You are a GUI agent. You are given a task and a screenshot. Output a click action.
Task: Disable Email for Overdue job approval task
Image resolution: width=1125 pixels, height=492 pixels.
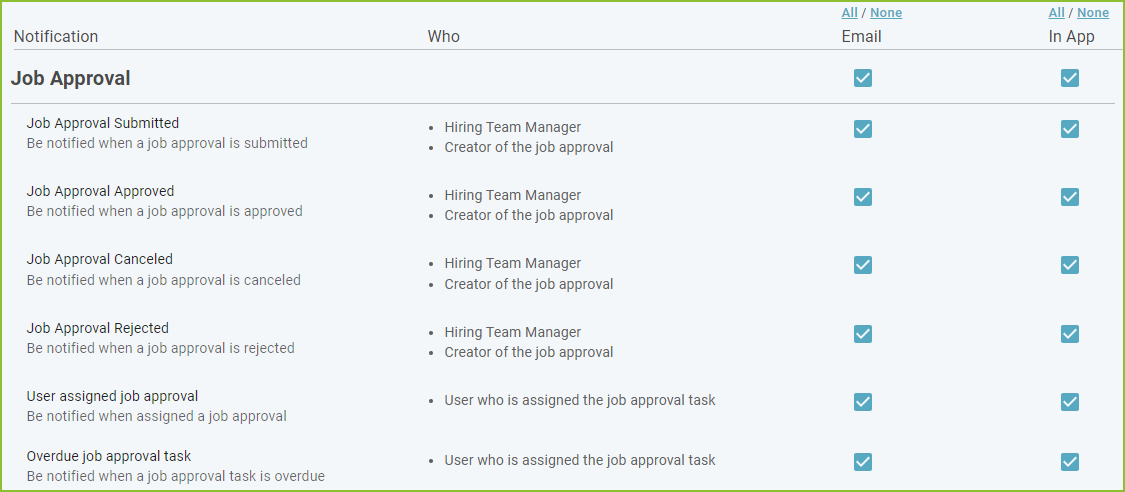point(862,462)
